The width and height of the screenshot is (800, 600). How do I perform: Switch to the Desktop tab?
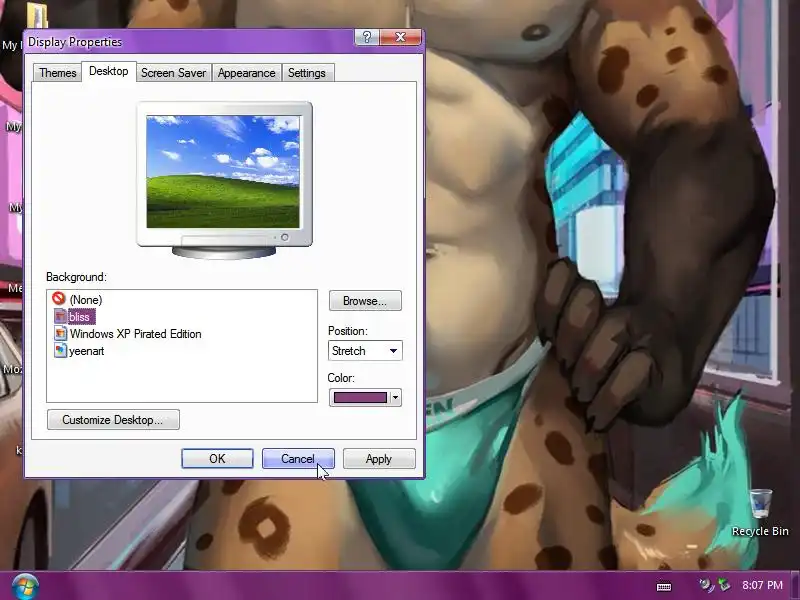[x=109, y=71]
